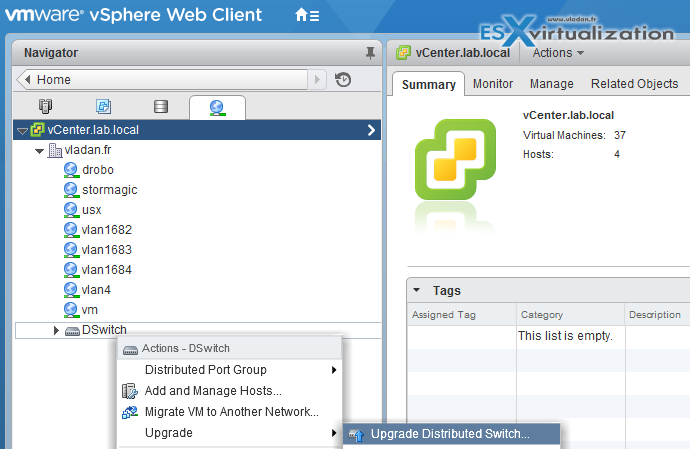Click the usx network icon
This screenshot has width=690, height=449.
71,210
